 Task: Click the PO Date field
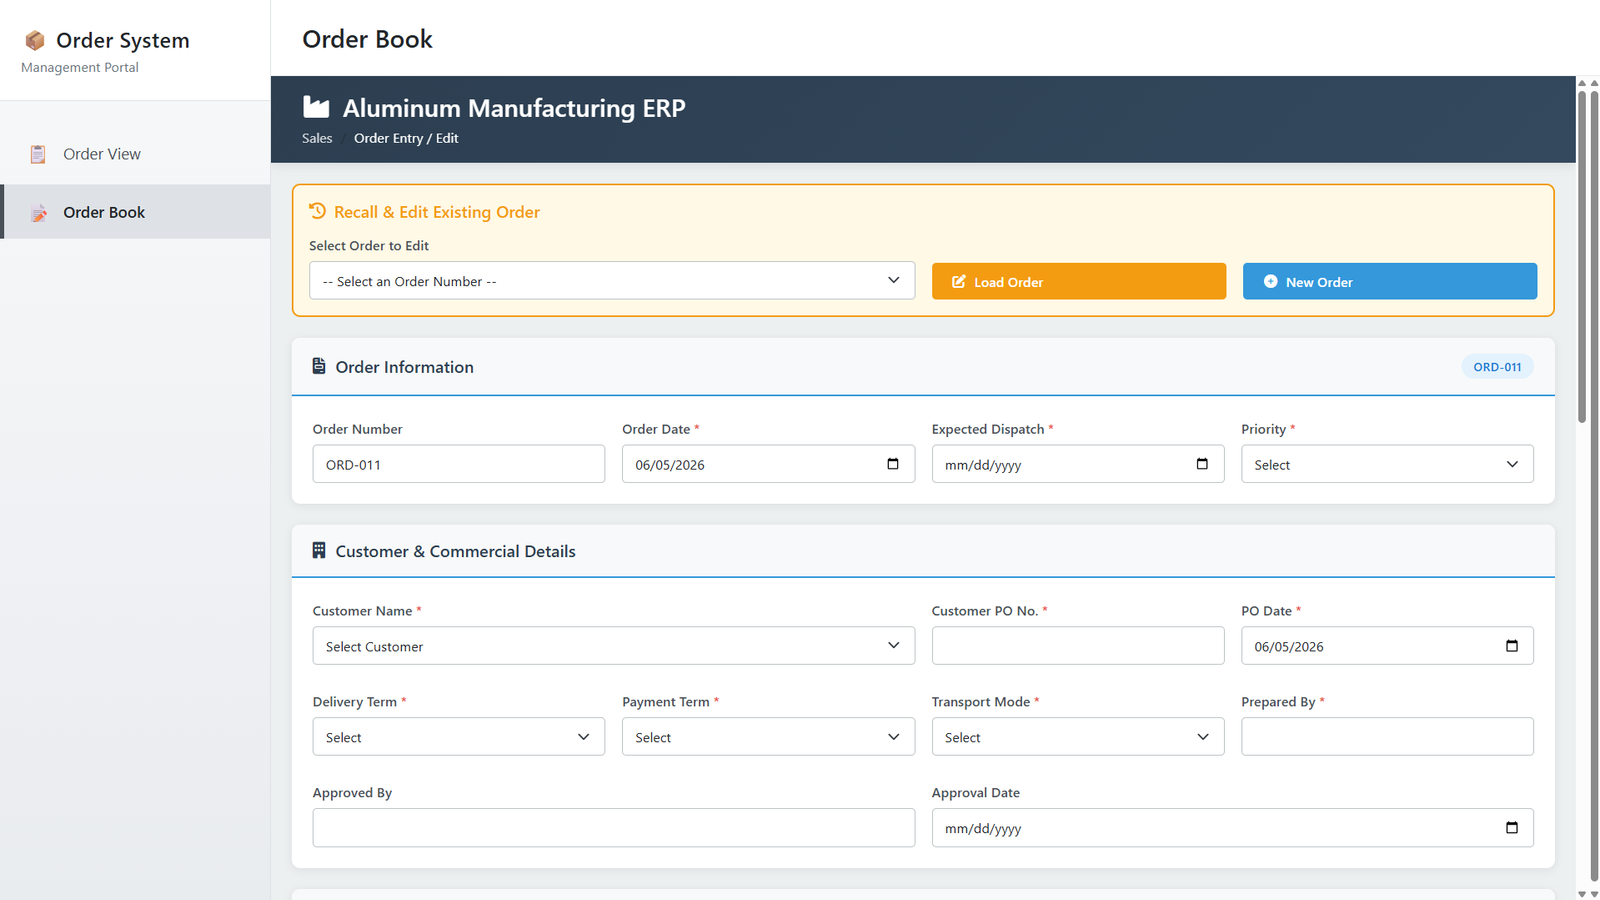click(1387, 646)
